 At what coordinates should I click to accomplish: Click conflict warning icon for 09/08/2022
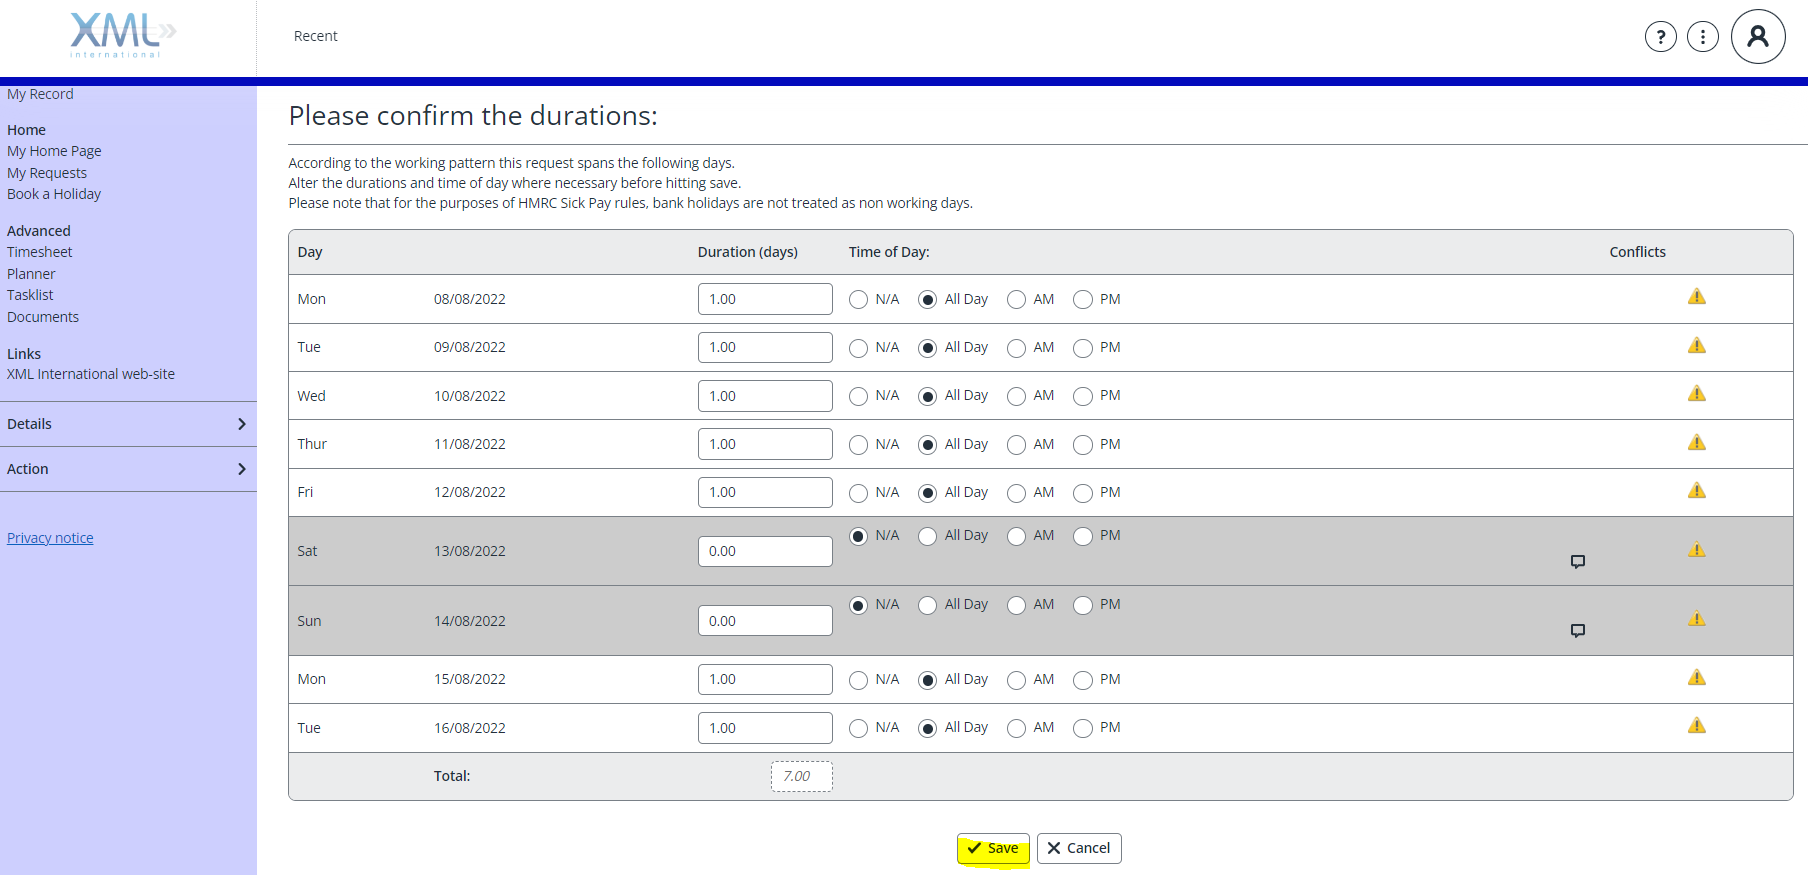[x=1697, y=346]
